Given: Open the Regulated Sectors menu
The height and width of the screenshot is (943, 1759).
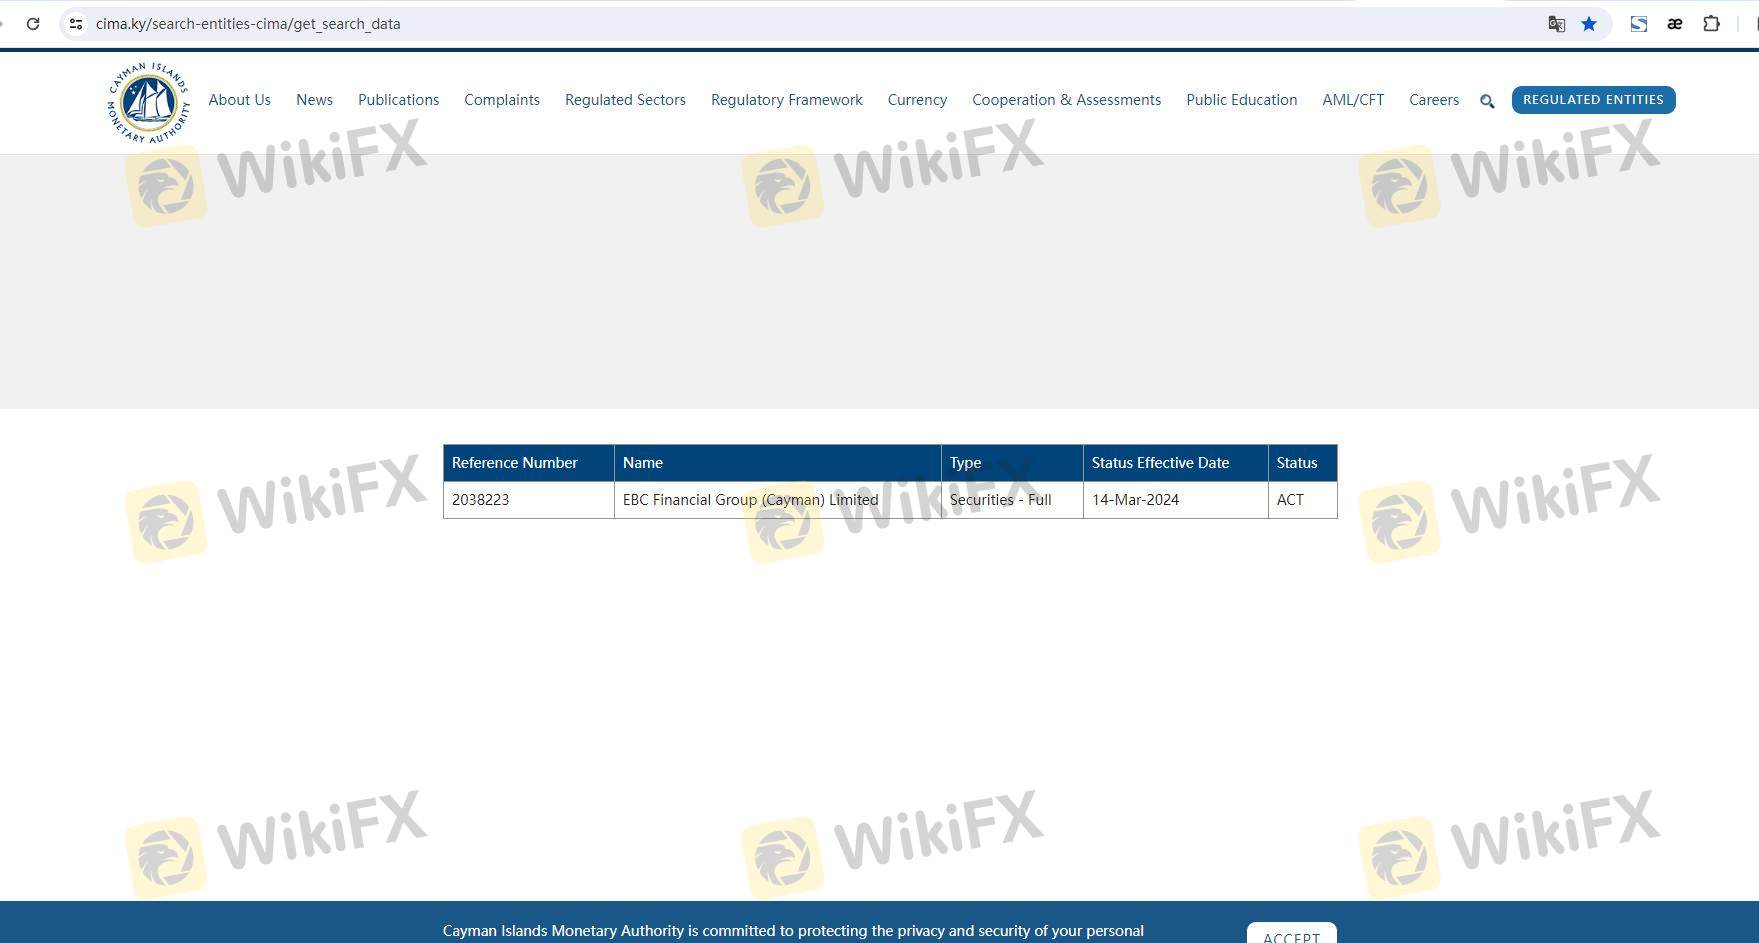Looking at the screenshot, I should (625, 100).
